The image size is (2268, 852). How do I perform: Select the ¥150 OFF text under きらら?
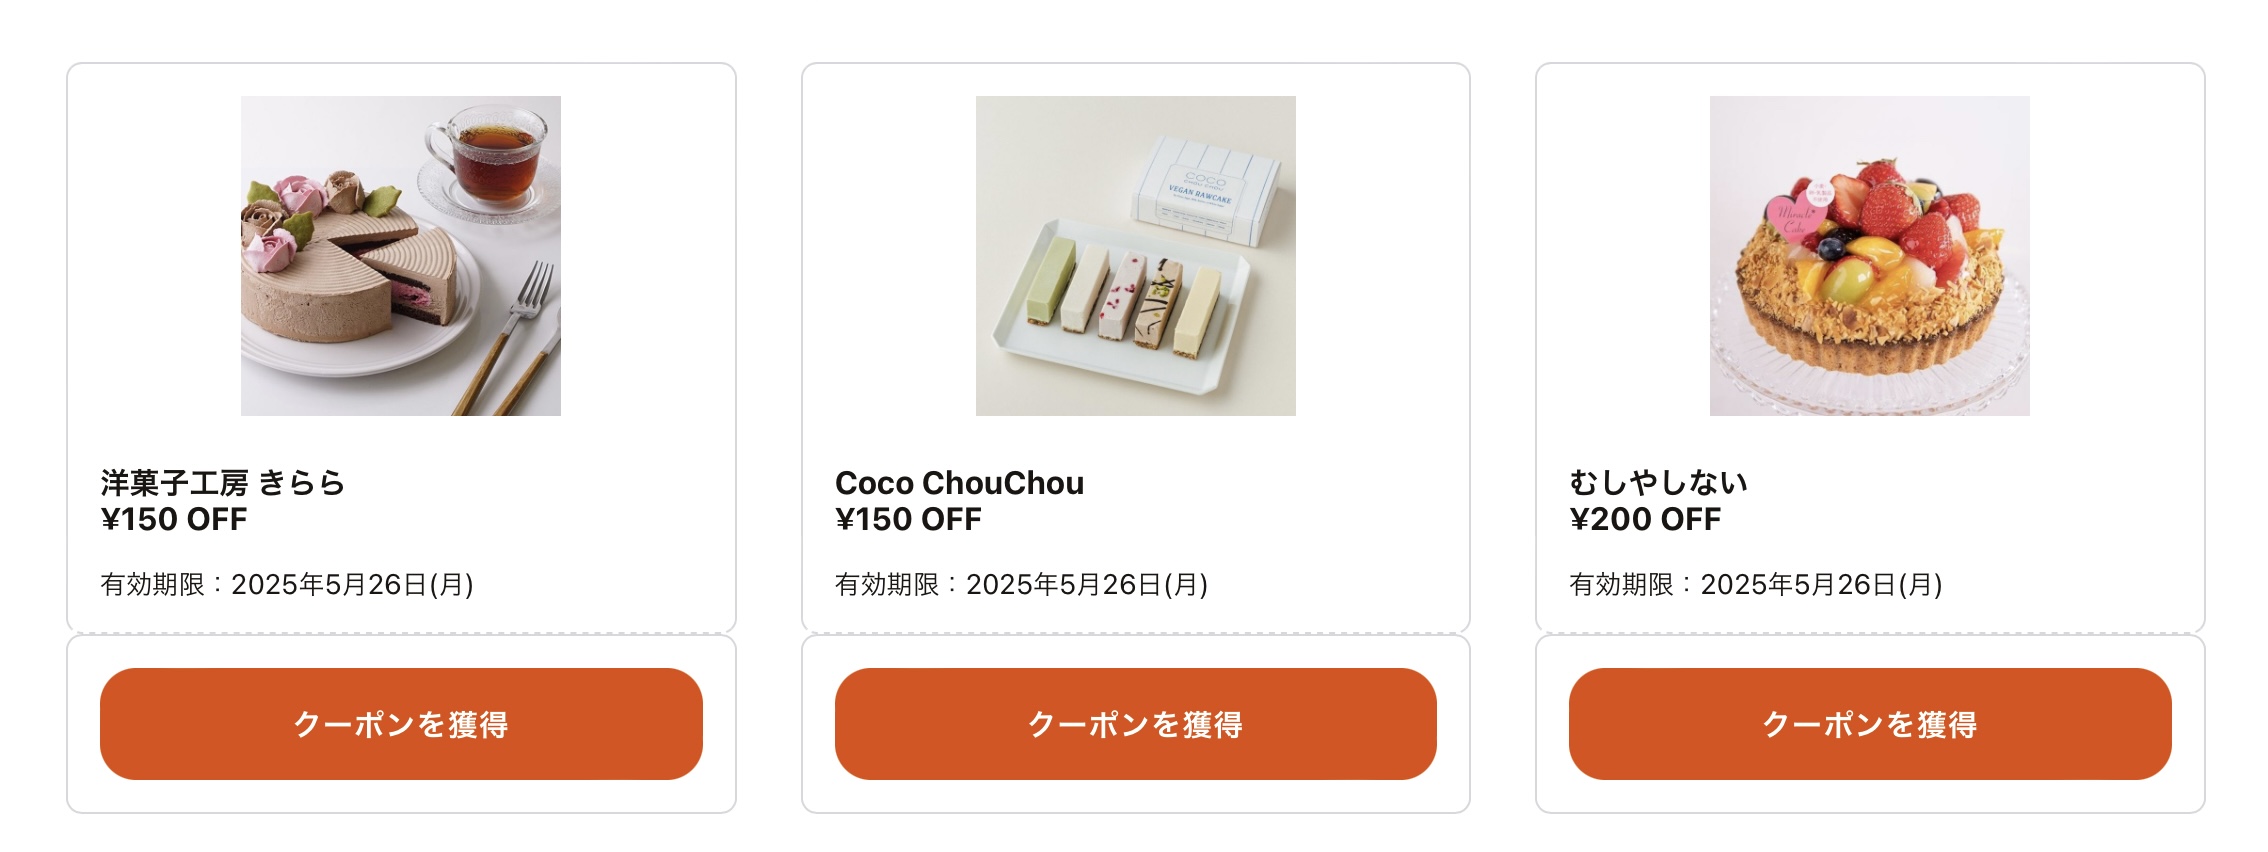coord(174,520)
